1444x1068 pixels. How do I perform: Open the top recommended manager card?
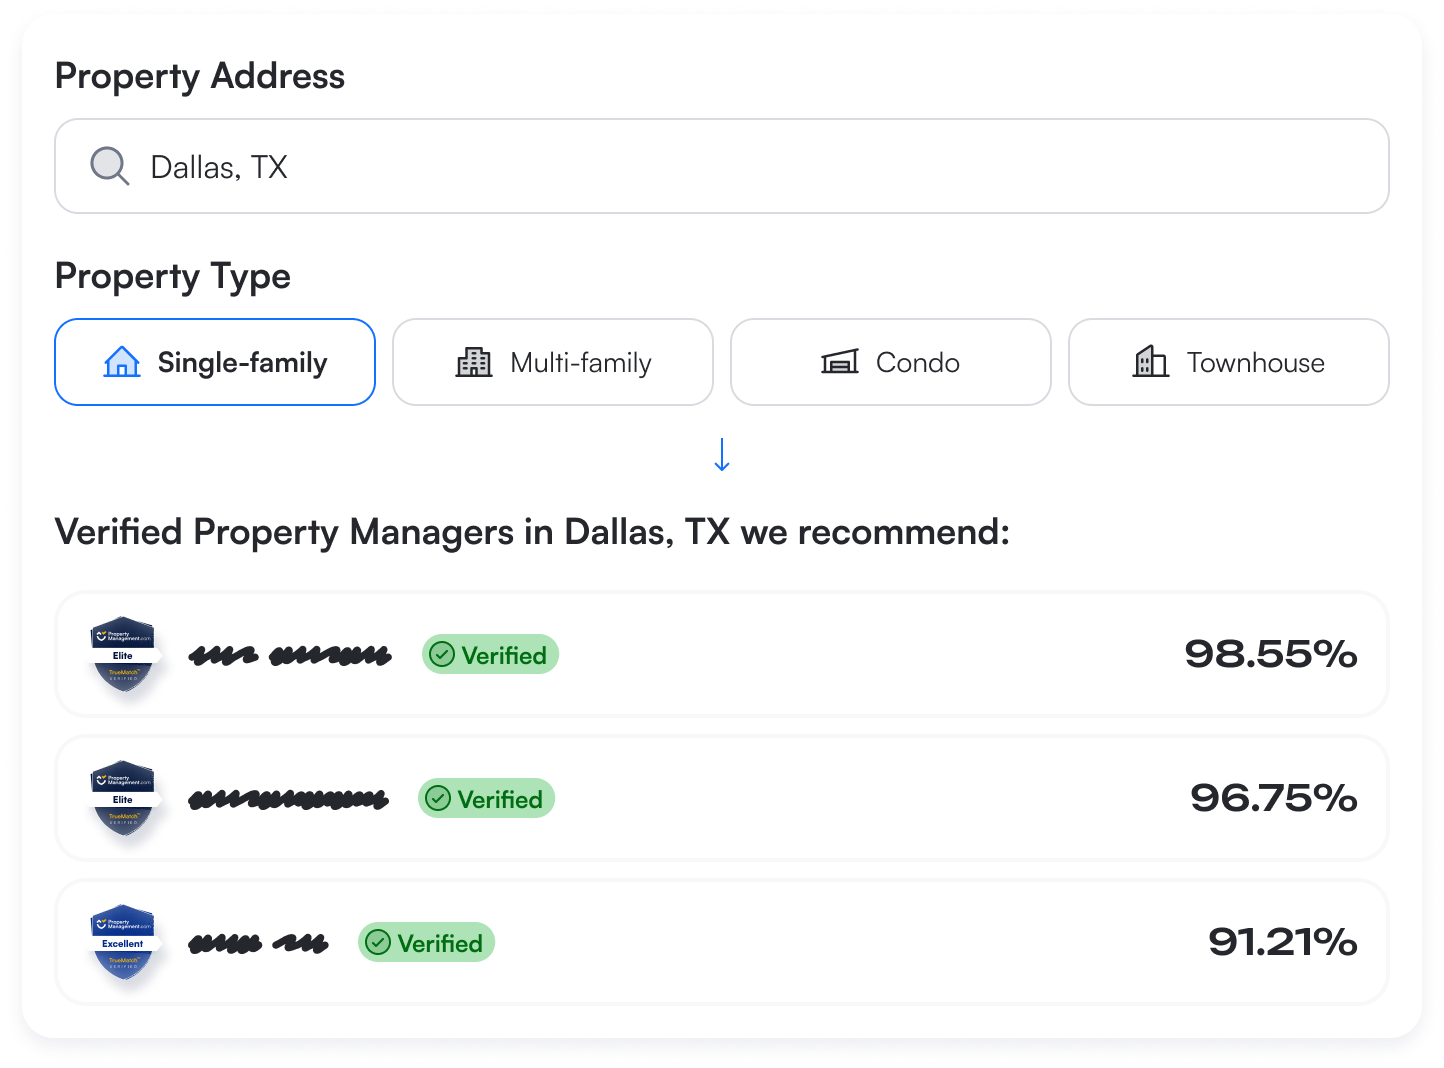click(x=722, y=654)
